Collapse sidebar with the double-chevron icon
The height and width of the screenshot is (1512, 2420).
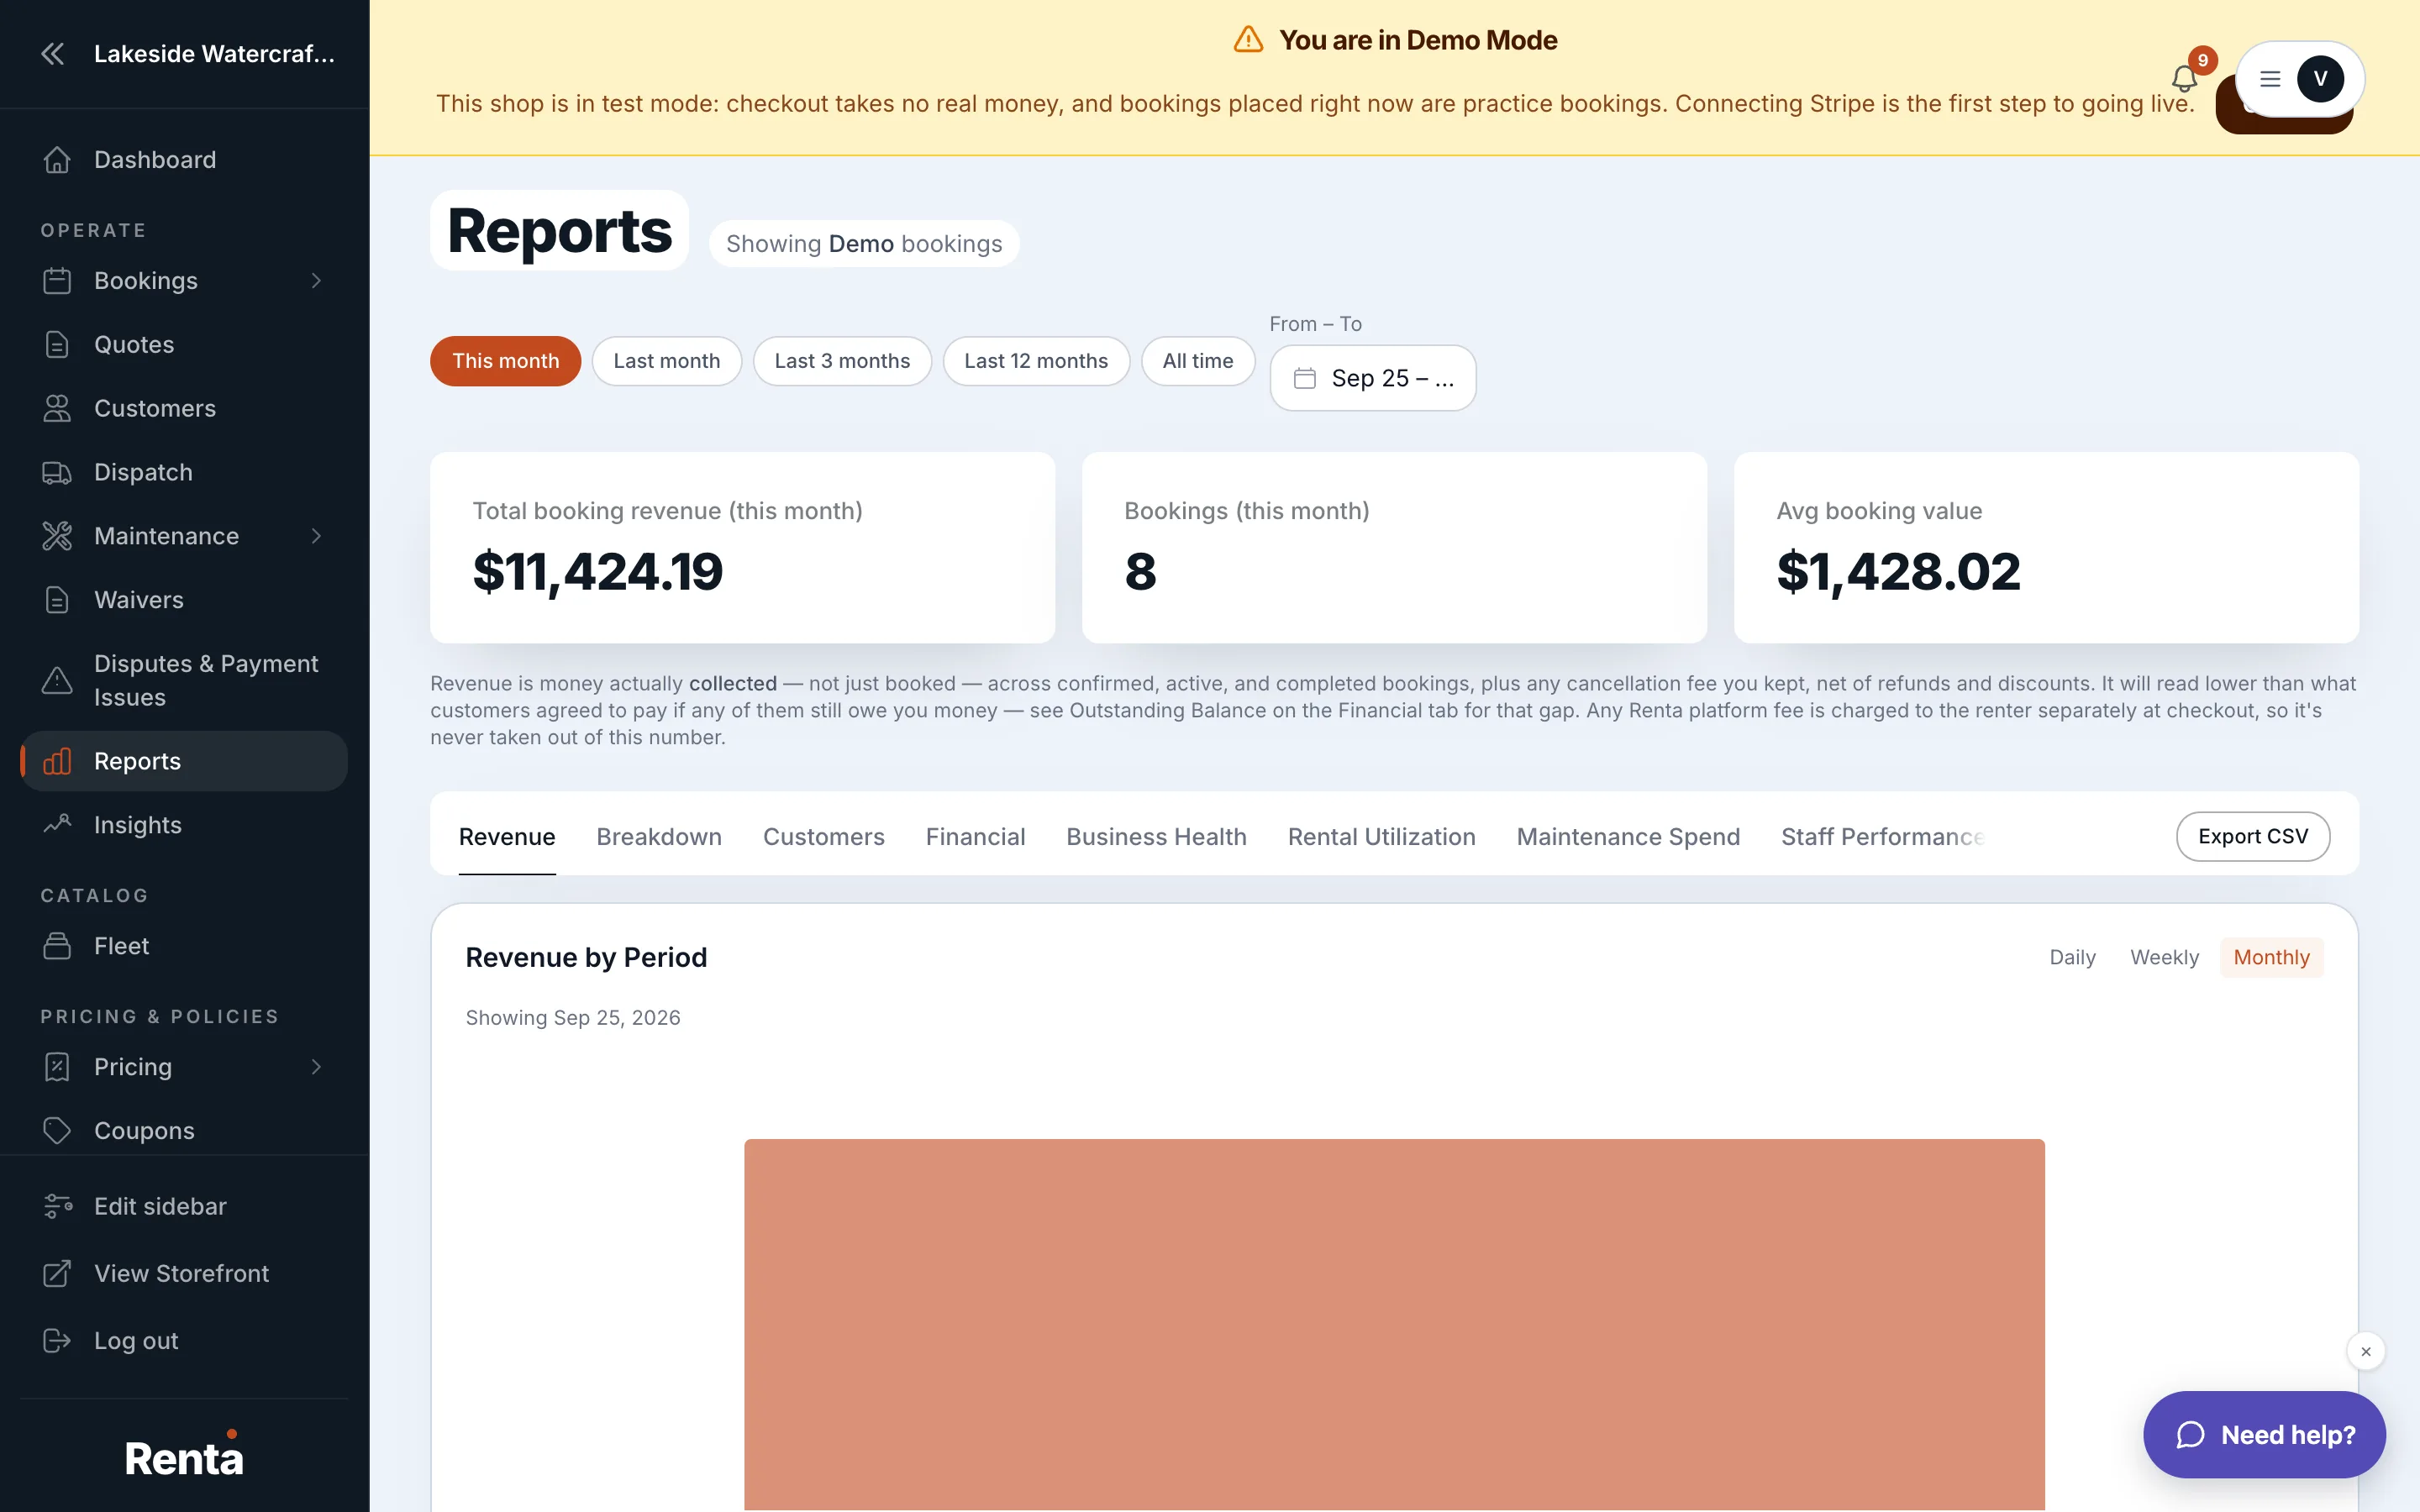53,54
